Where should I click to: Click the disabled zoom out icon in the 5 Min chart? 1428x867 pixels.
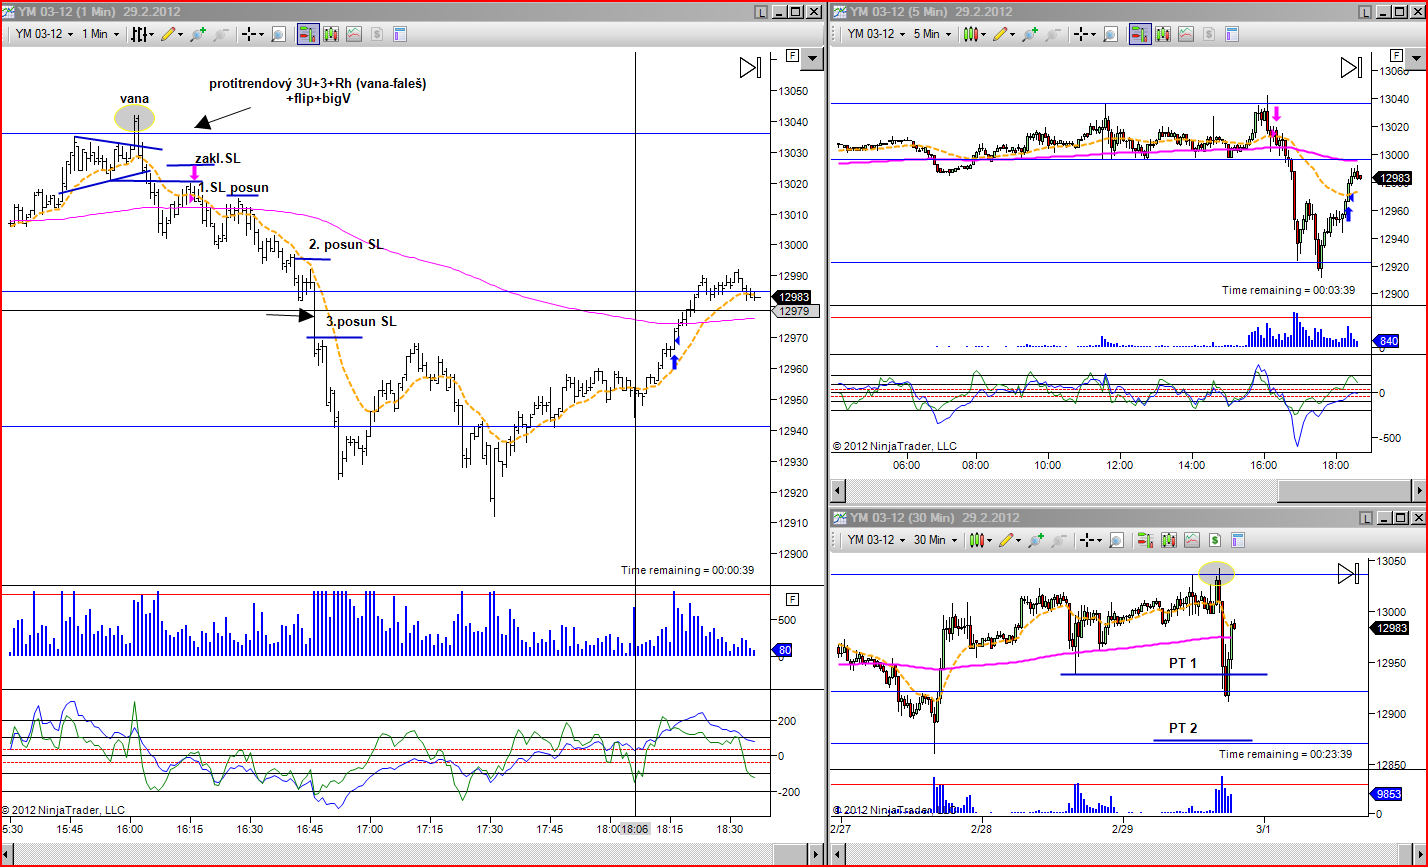1053,34
